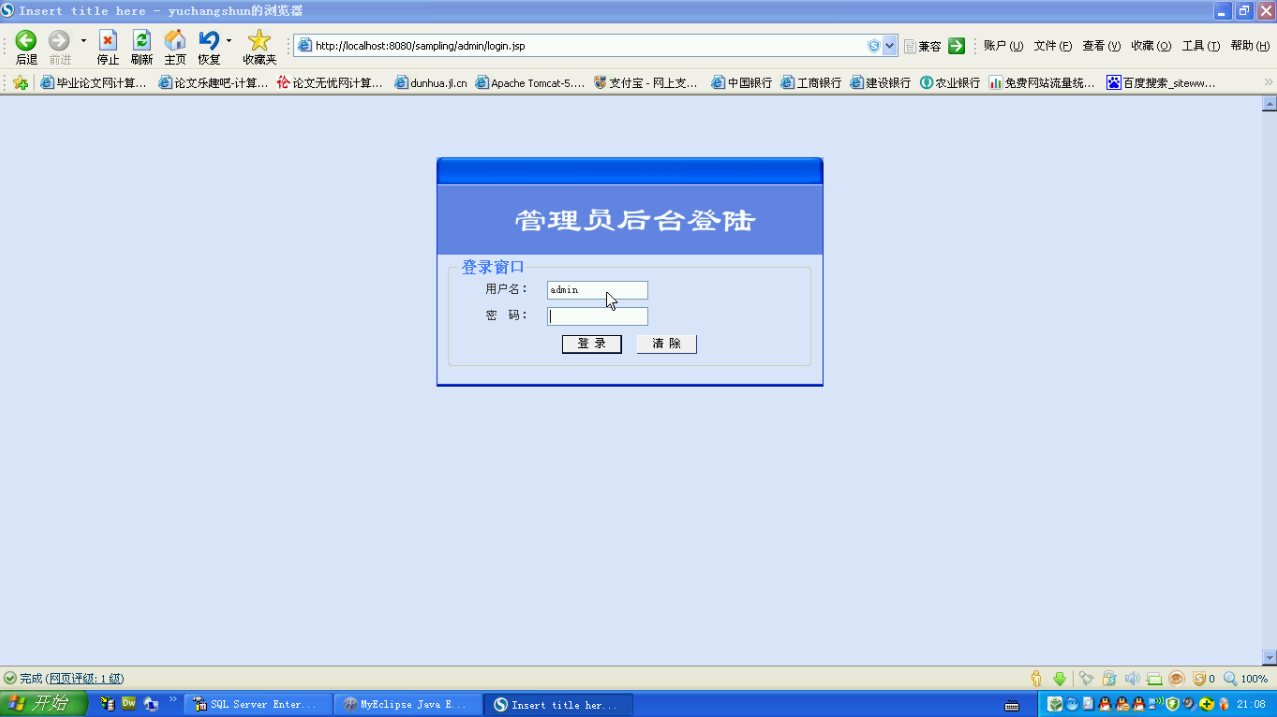Open the 查看 menu
The width and height of the screenshot is (1277, 717).
(x=1101, y=46)
